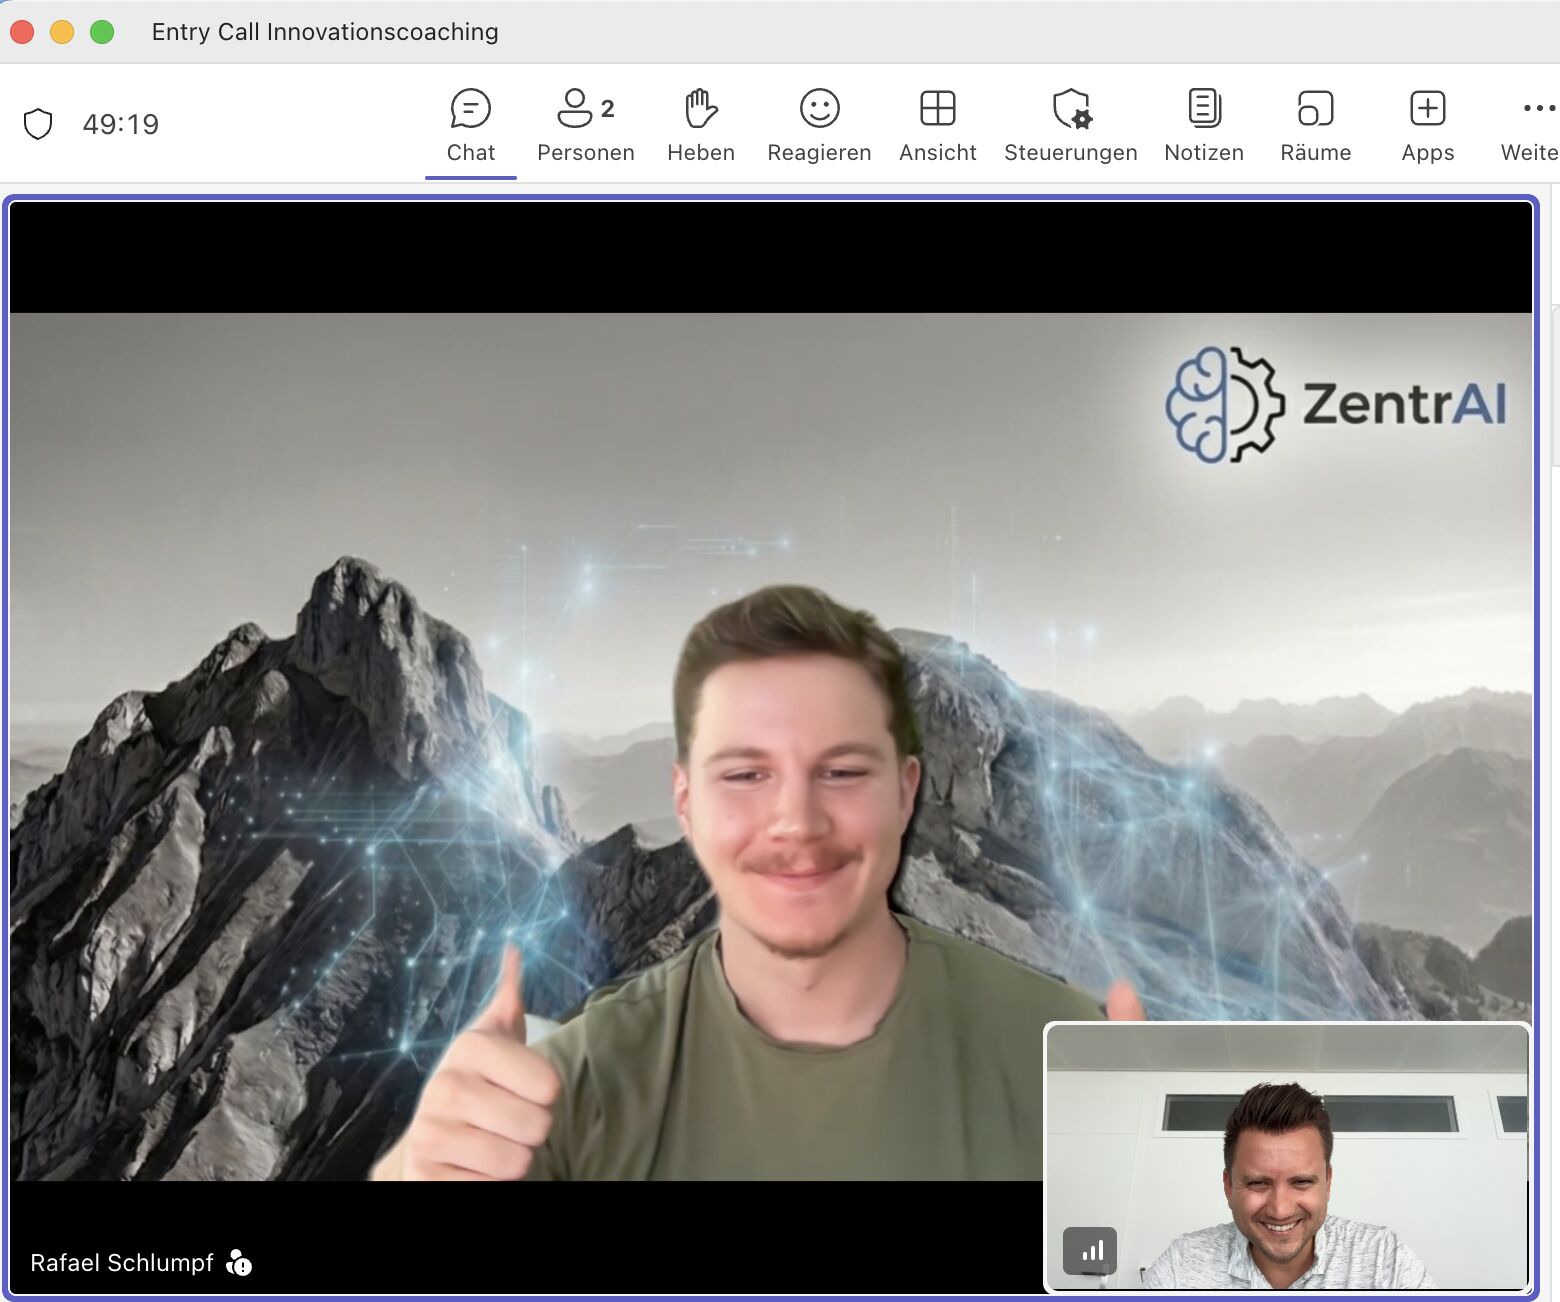
Task: Click the green fullscreen window button
Action: [x=102, y=32]
